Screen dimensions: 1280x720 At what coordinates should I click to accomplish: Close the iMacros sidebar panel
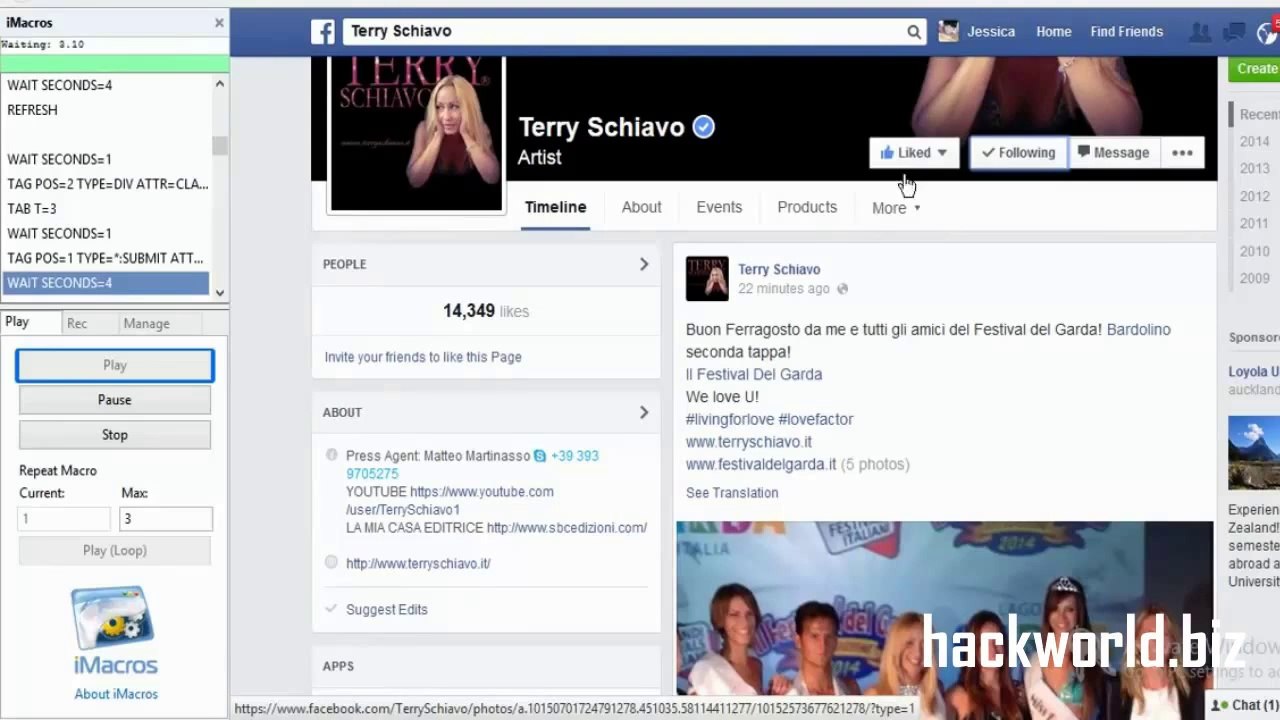(x=219, y=22)
